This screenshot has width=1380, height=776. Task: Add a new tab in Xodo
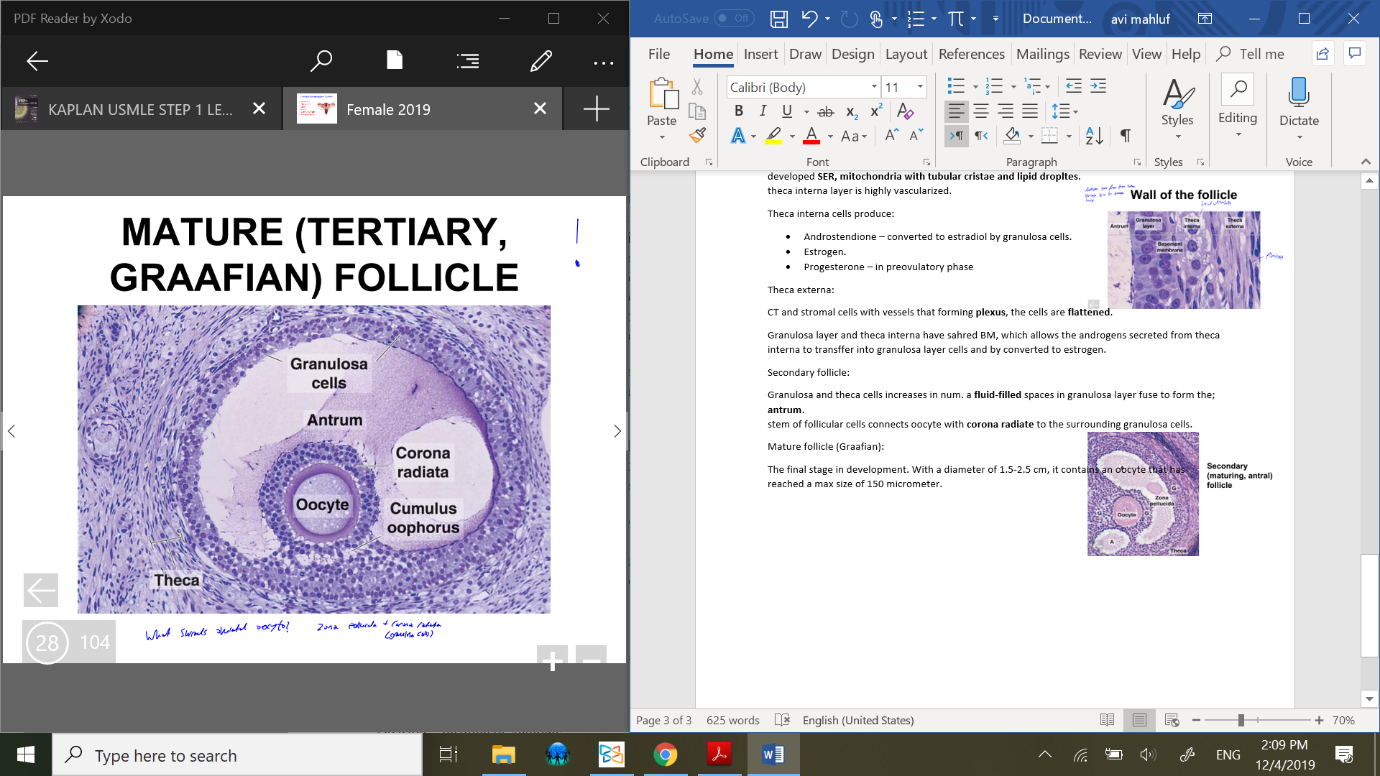pyautogui.click(x=596, y=109)
